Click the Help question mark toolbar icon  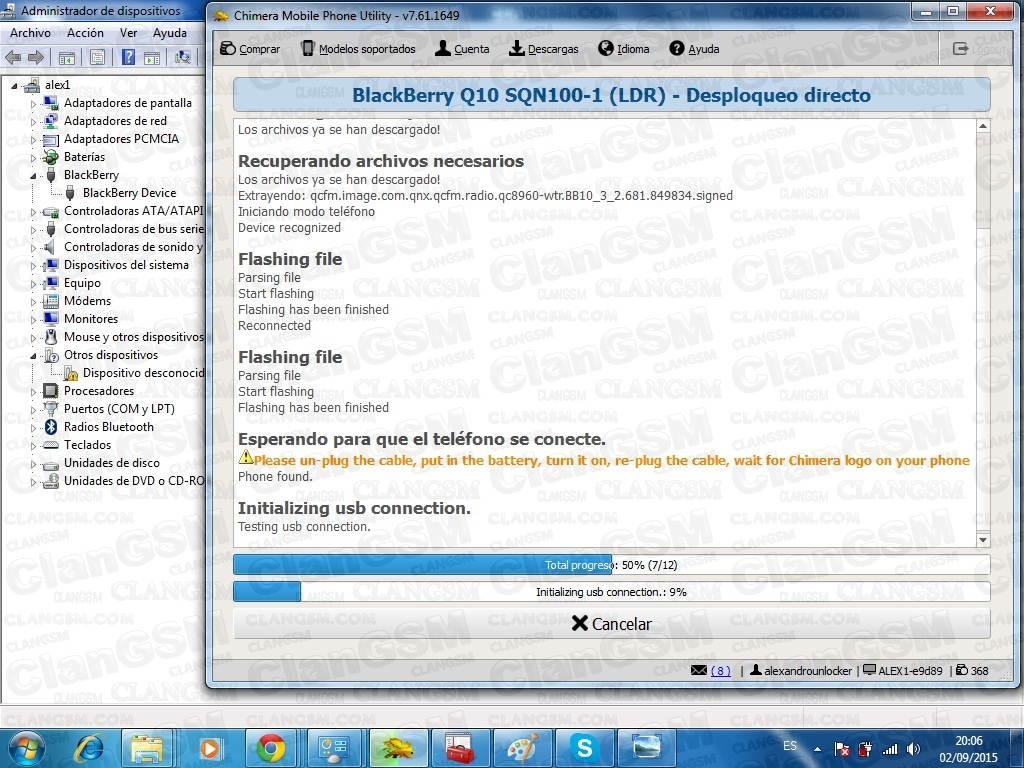tap(128, 57)
